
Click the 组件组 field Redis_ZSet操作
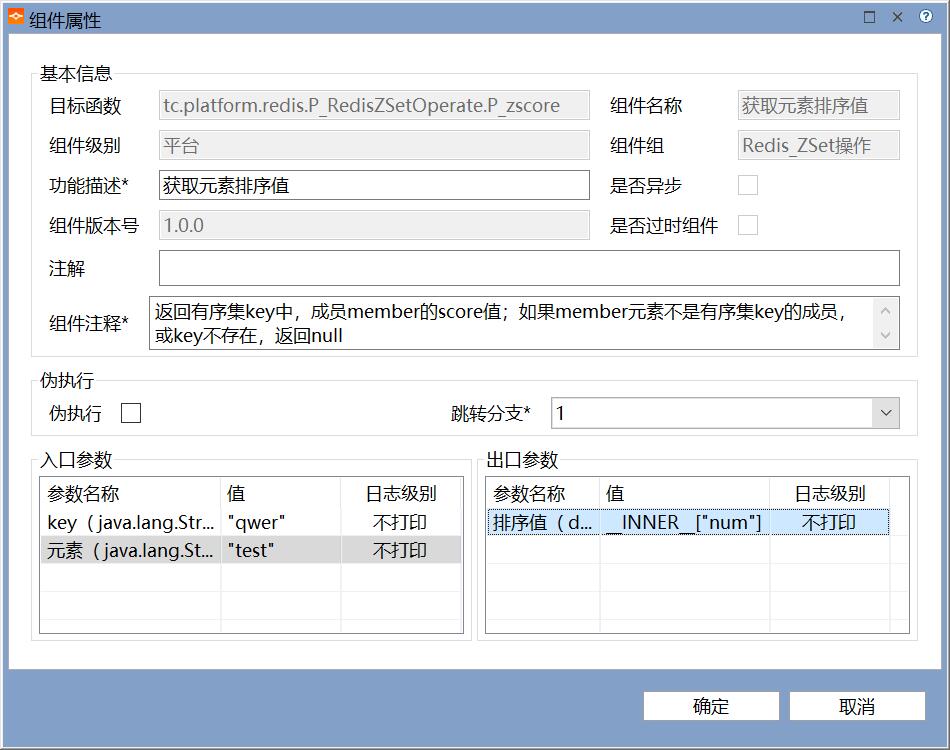[x=819, y=145]
